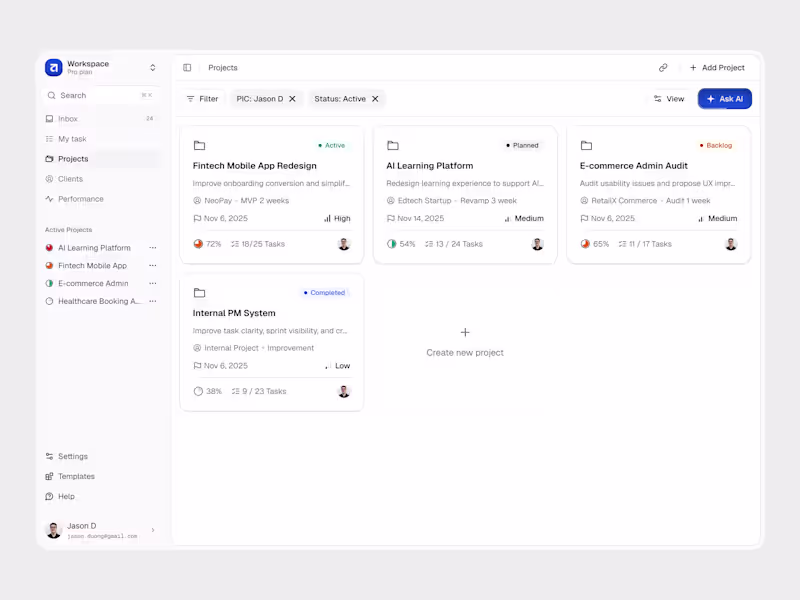Open the Filter menu
This screenshot has height=600, width=800.
(204, 99)
